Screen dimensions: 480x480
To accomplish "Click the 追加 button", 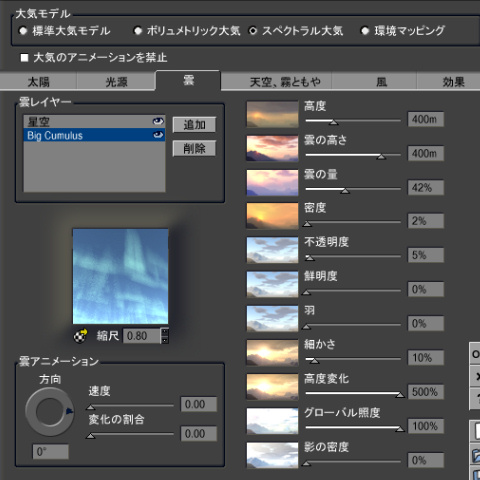I will pos(194,125).
